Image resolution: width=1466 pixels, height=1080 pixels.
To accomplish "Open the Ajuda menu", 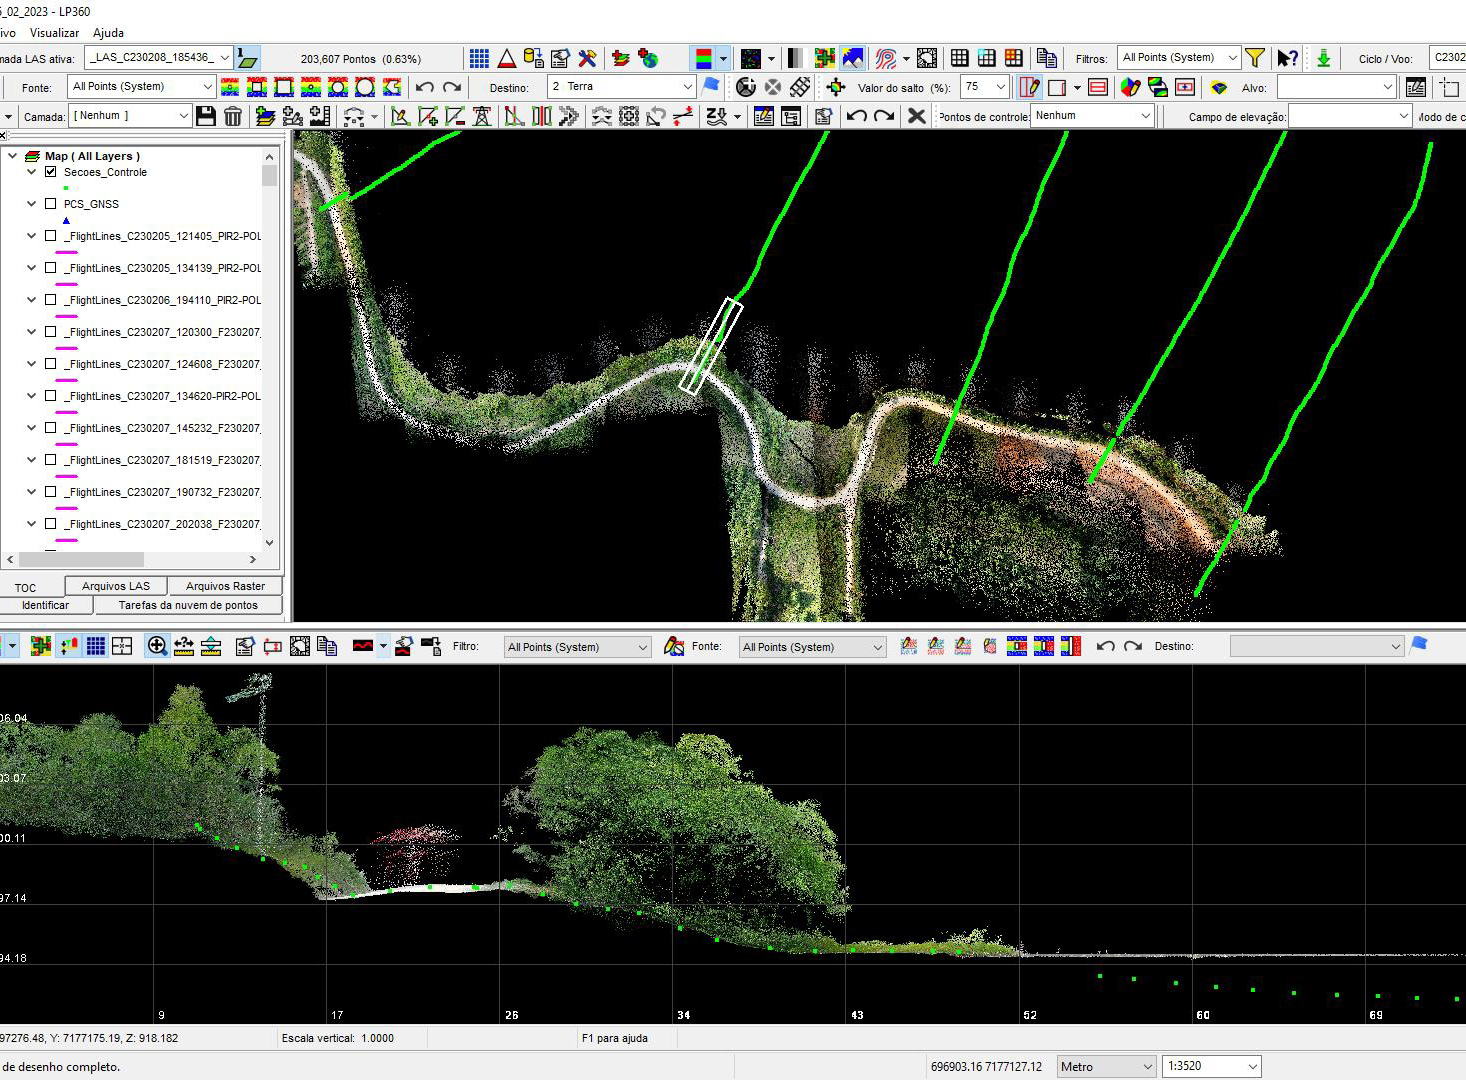I will coord(108,33).
